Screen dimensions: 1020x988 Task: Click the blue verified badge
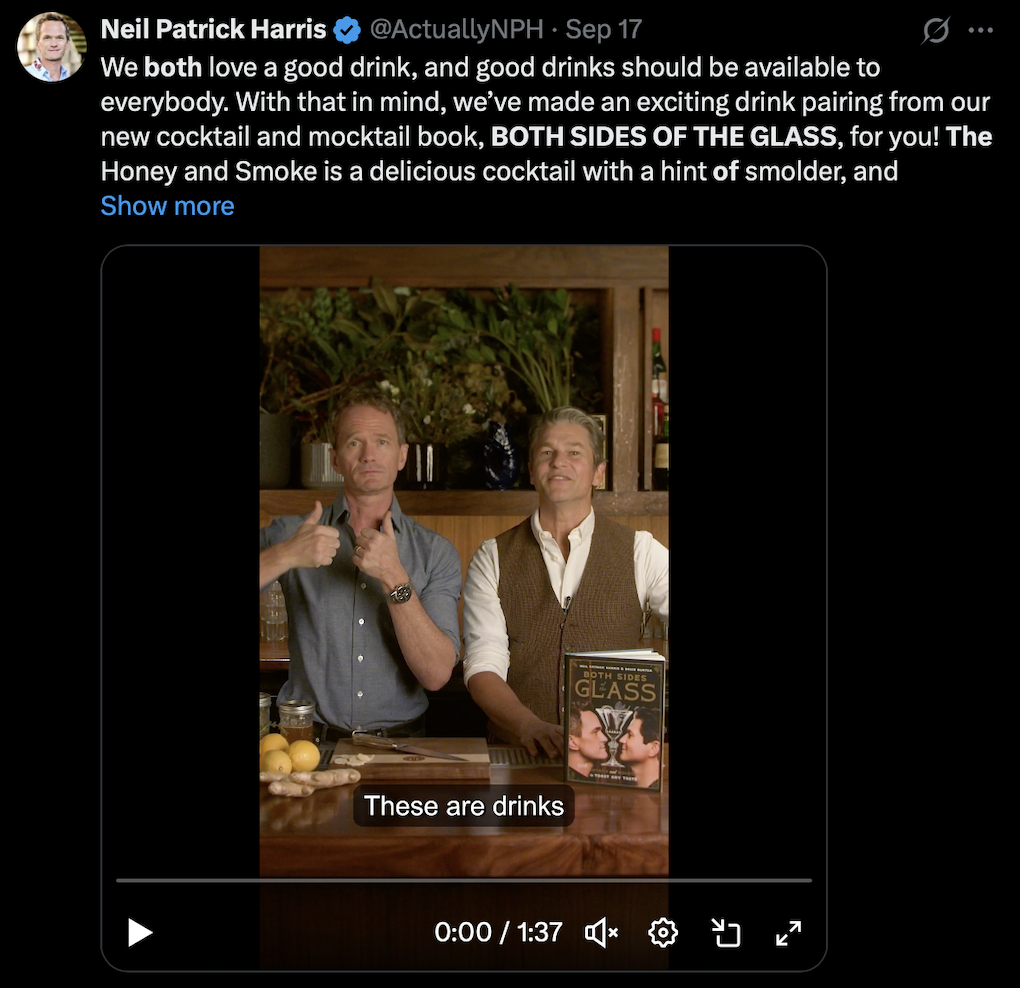click(347, 30)
